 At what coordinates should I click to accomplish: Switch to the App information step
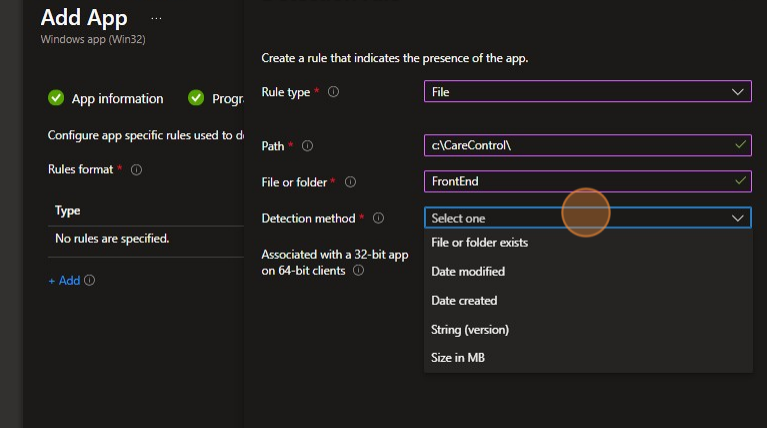point(117,99)
